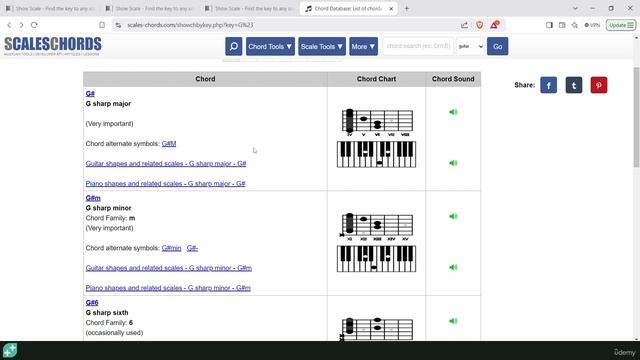Open the Brave wallet icon
Viewport: 640px width, 360px height.
click(562, 25)
